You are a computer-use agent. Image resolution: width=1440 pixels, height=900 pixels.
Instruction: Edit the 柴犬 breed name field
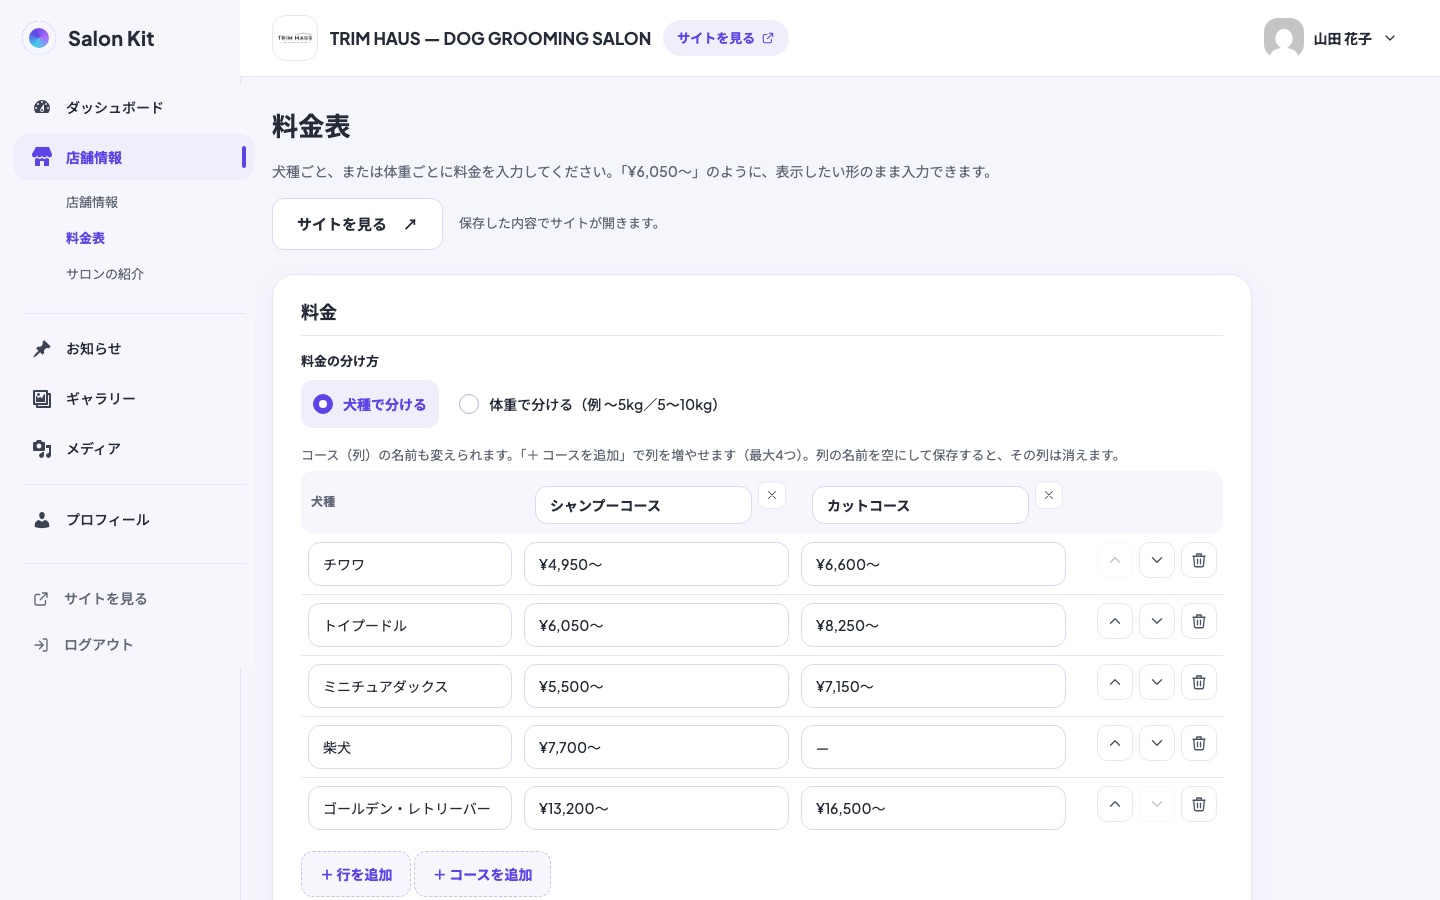pos(410,747)
